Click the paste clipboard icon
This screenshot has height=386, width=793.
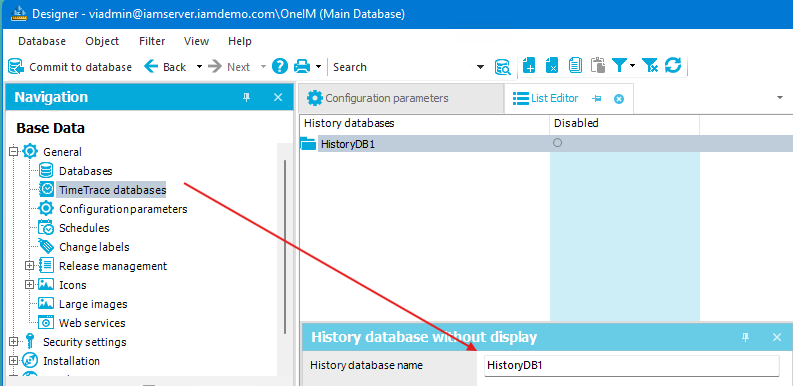pyautogui.click(x=598, y=66)
